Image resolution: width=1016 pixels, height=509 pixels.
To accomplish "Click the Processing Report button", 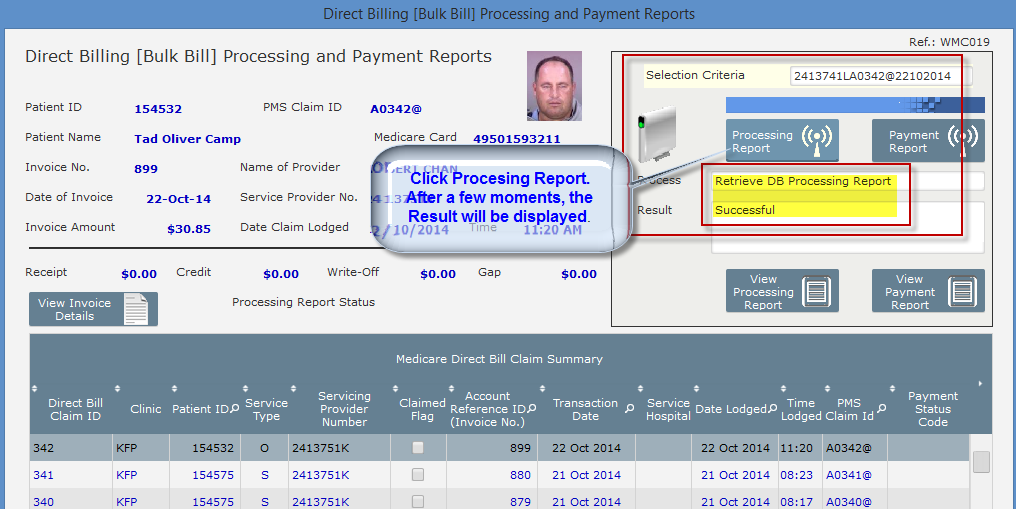I will [x=782, y=141].
